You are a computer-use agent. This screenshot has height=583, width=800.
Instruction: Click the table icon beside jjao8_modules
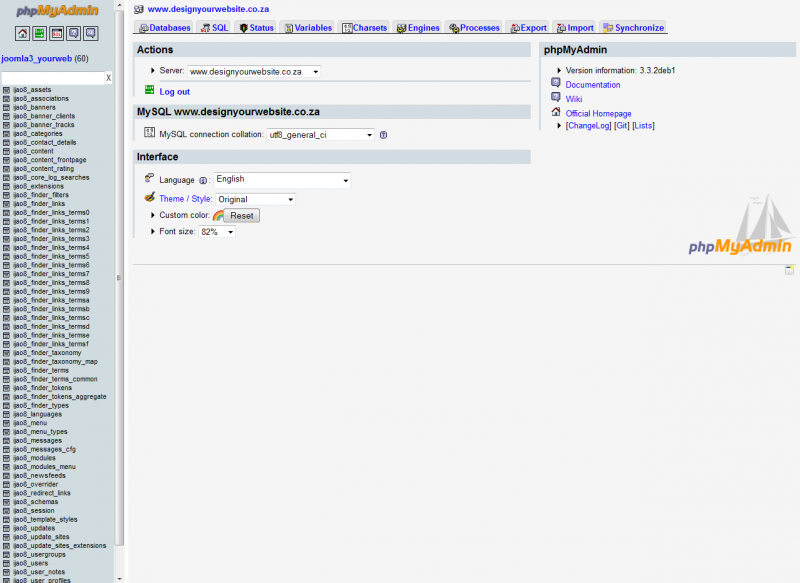7,458
